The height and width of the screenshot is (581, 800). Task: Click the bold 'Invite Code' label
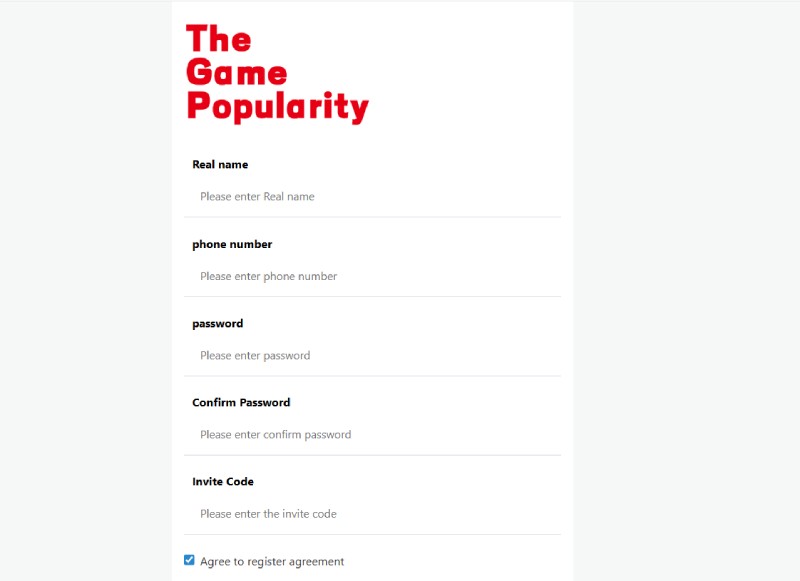coord(223,481)
